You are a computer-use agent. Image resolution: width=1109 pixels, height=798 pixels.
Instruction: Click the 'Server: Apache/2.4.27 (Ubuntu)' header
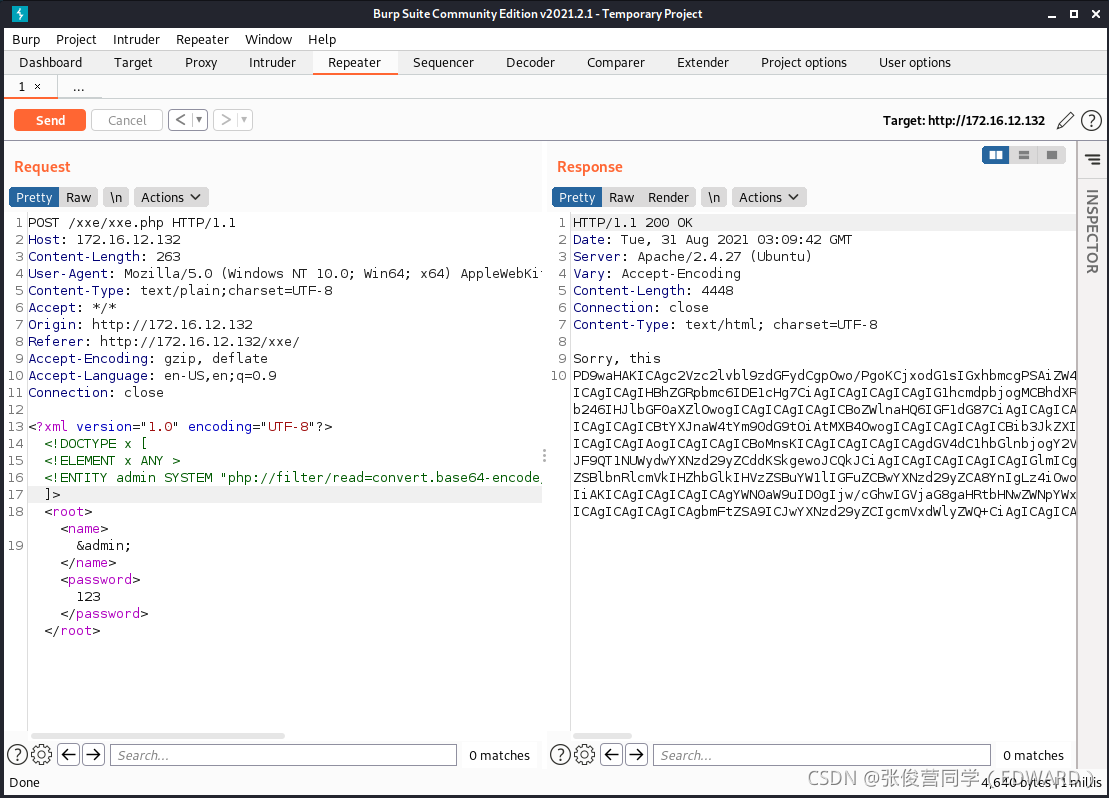coord(692,257)
